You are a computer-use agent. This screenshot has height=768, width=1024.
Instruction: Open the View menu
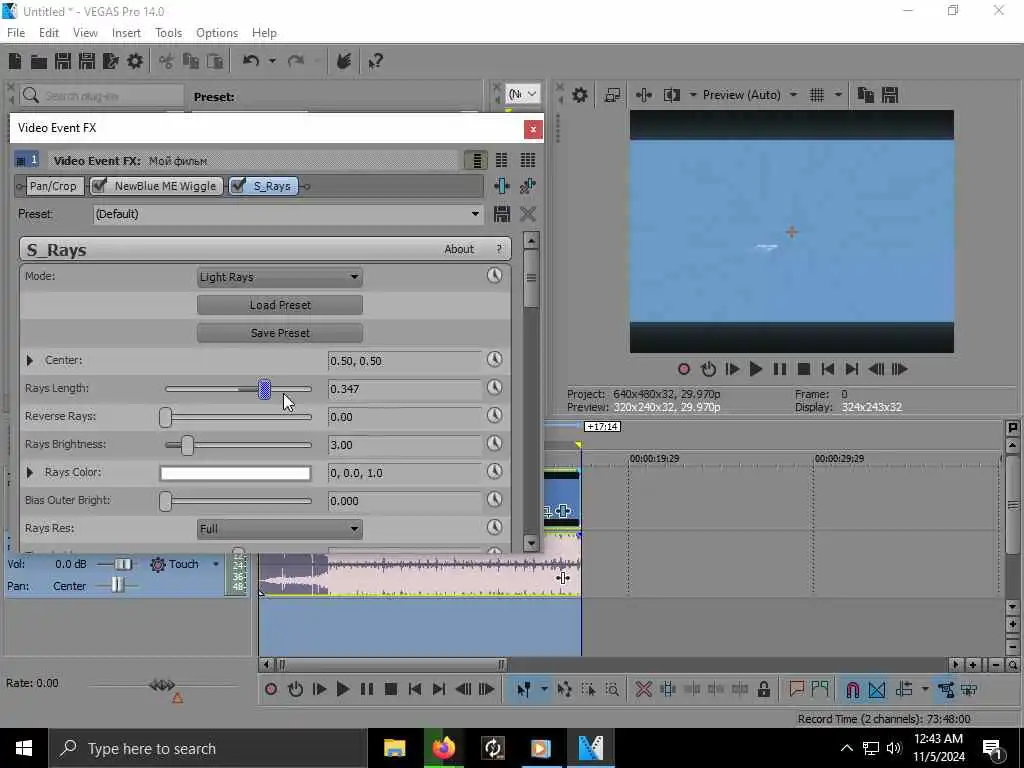[85, 33]
